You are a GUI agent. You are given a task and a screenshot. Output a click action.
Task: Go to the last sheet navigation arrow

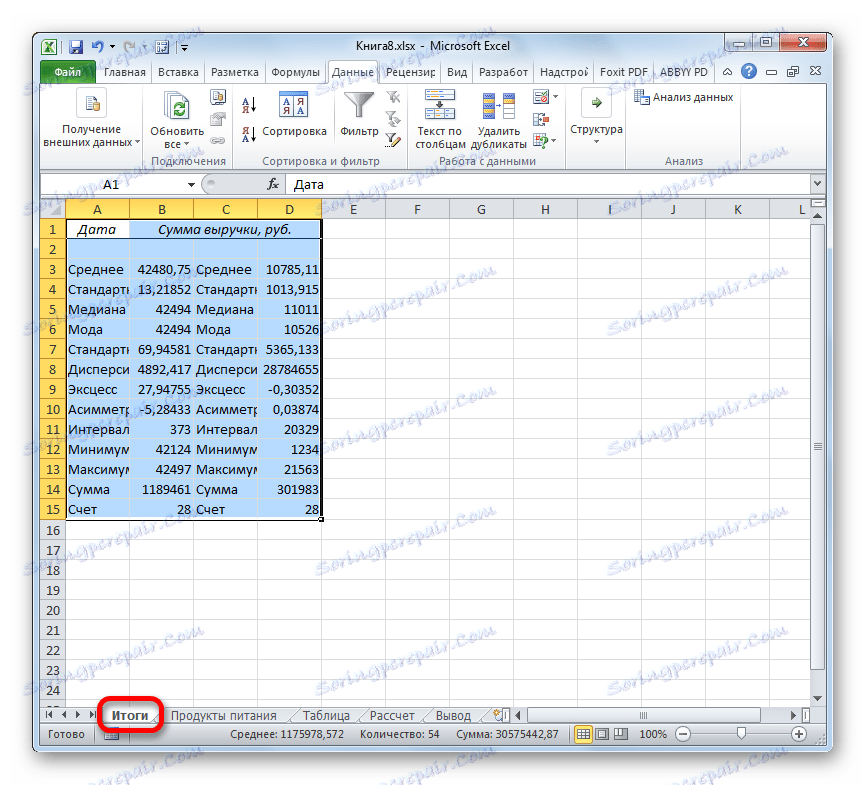[x=92, y=715]
